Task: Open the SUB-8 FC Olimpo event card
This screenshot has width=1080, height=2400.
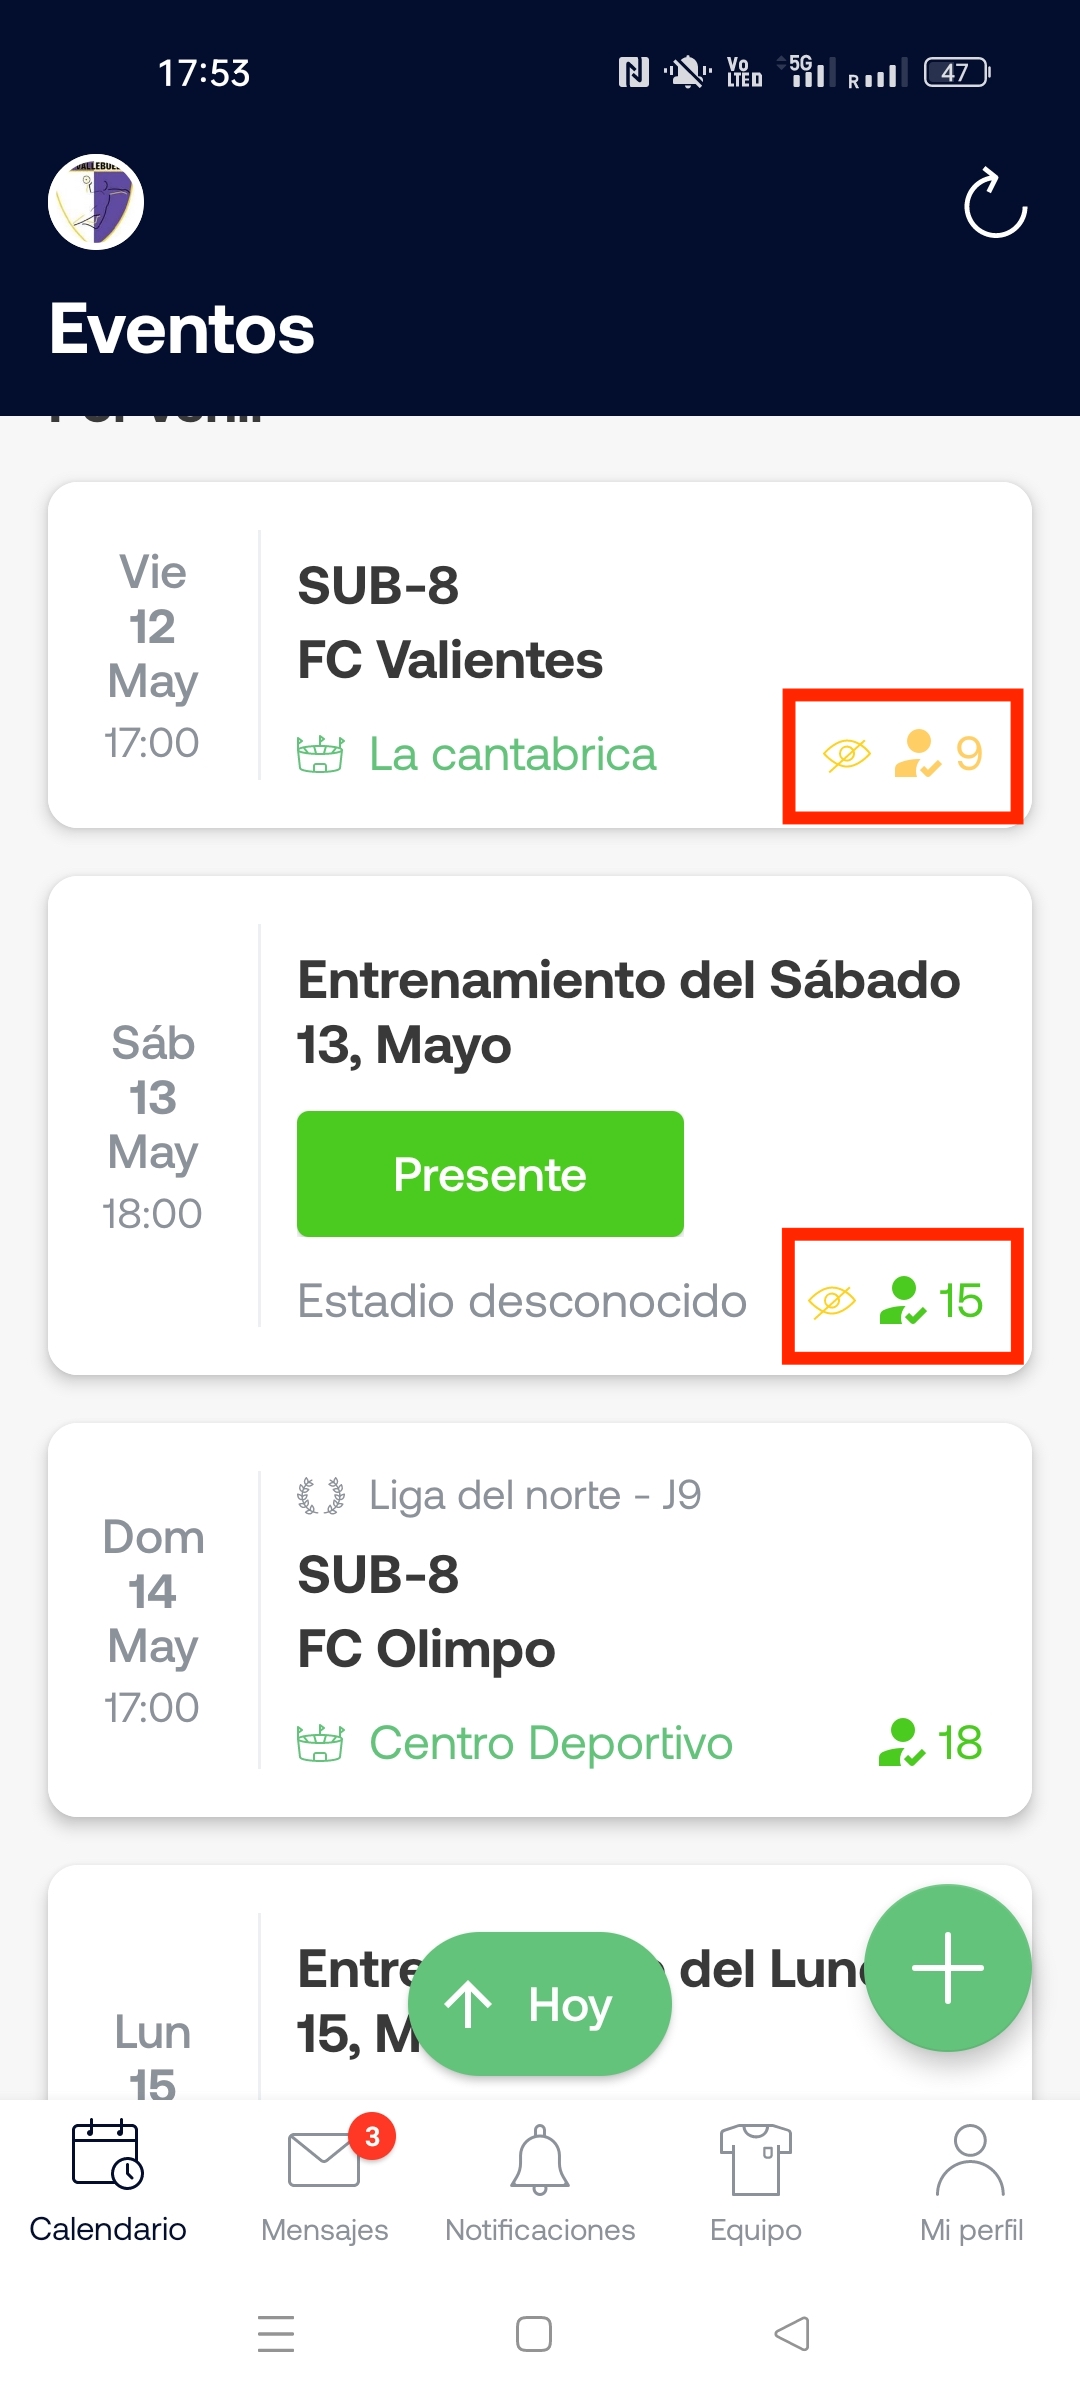Action: (x=540, y=1620)
